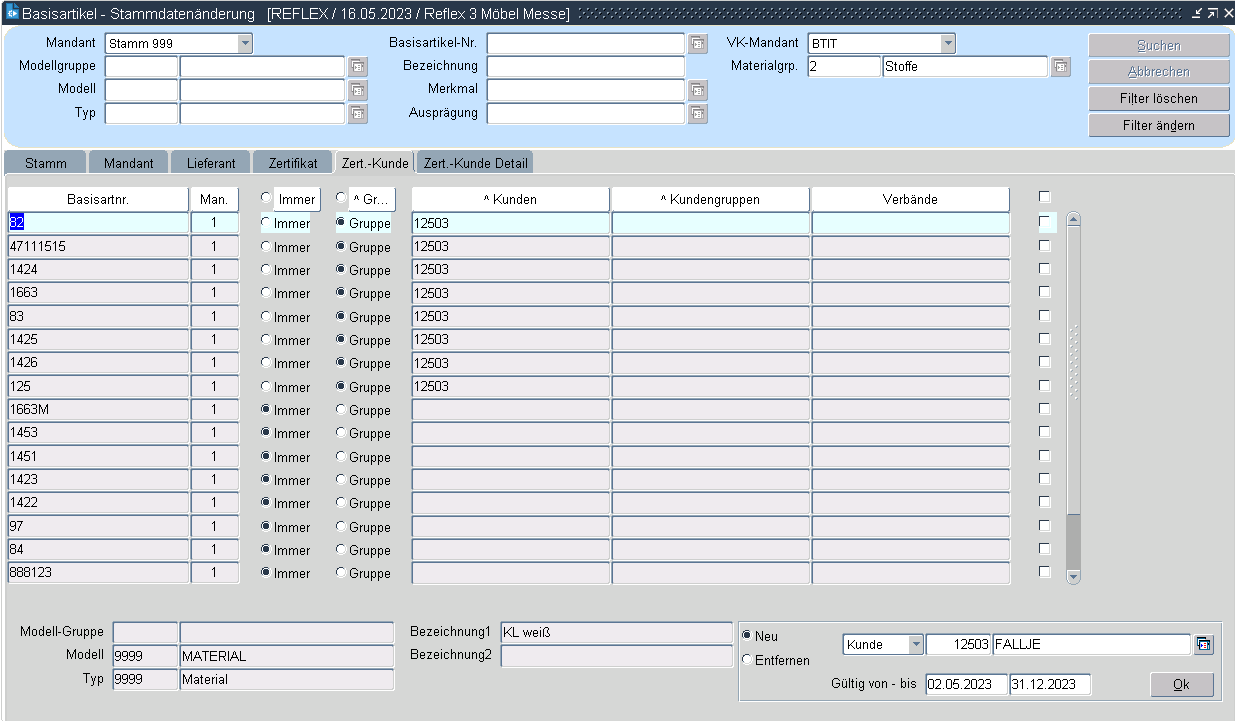Click lookup icon next to Modell field
1235x721 pixels.
pos(357,90)
